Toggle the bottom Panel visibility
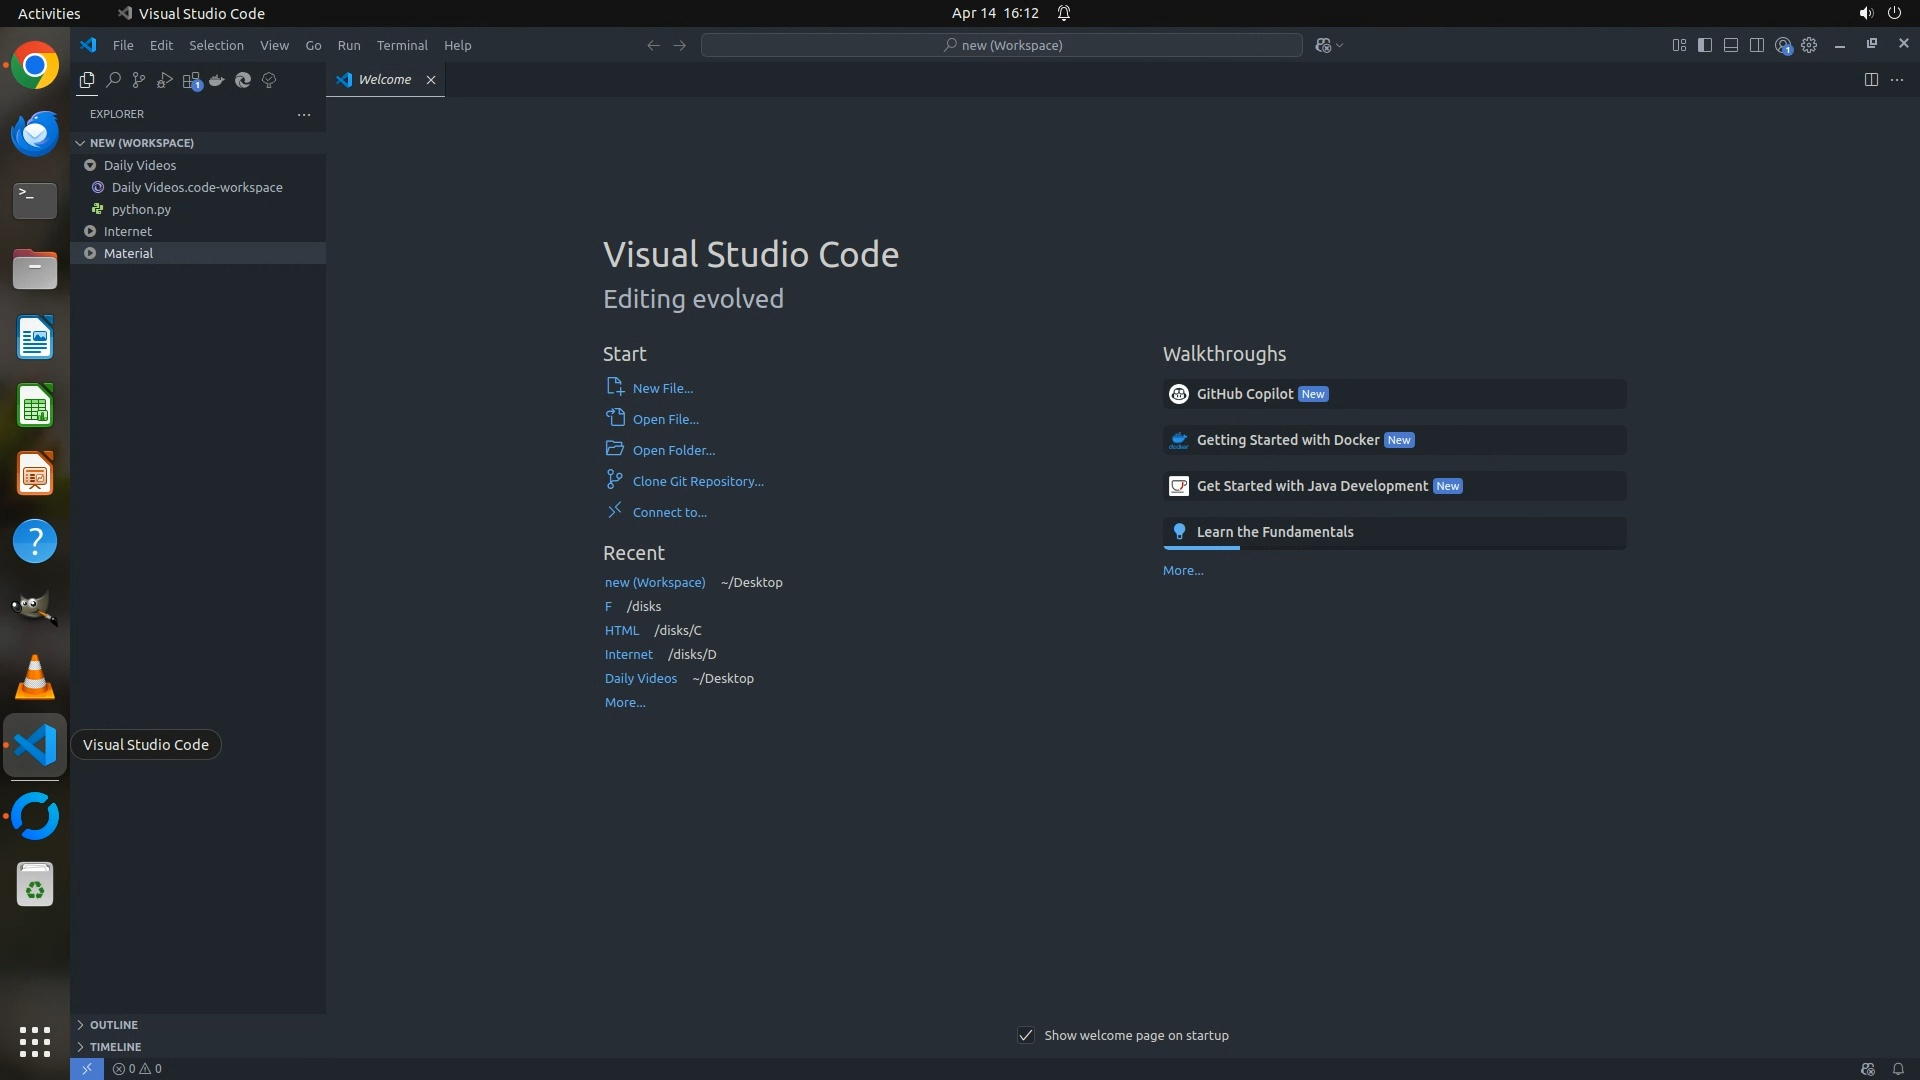Image resolution: width=1920 pixels, height=1080 pixels. [1731, 45]
